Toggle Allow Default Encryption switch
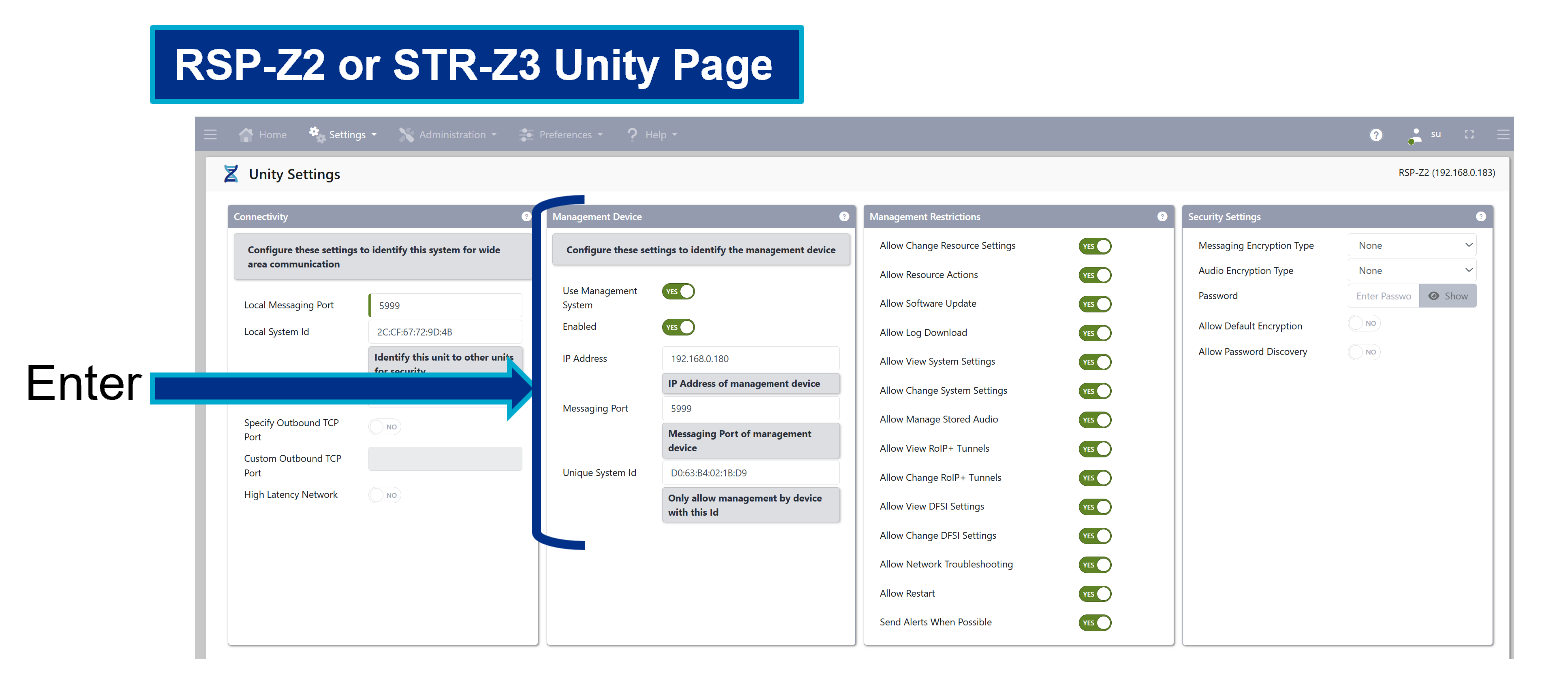Image resolution: width=1548 pixels, height=675 pixels. [x=1364, y=324]
